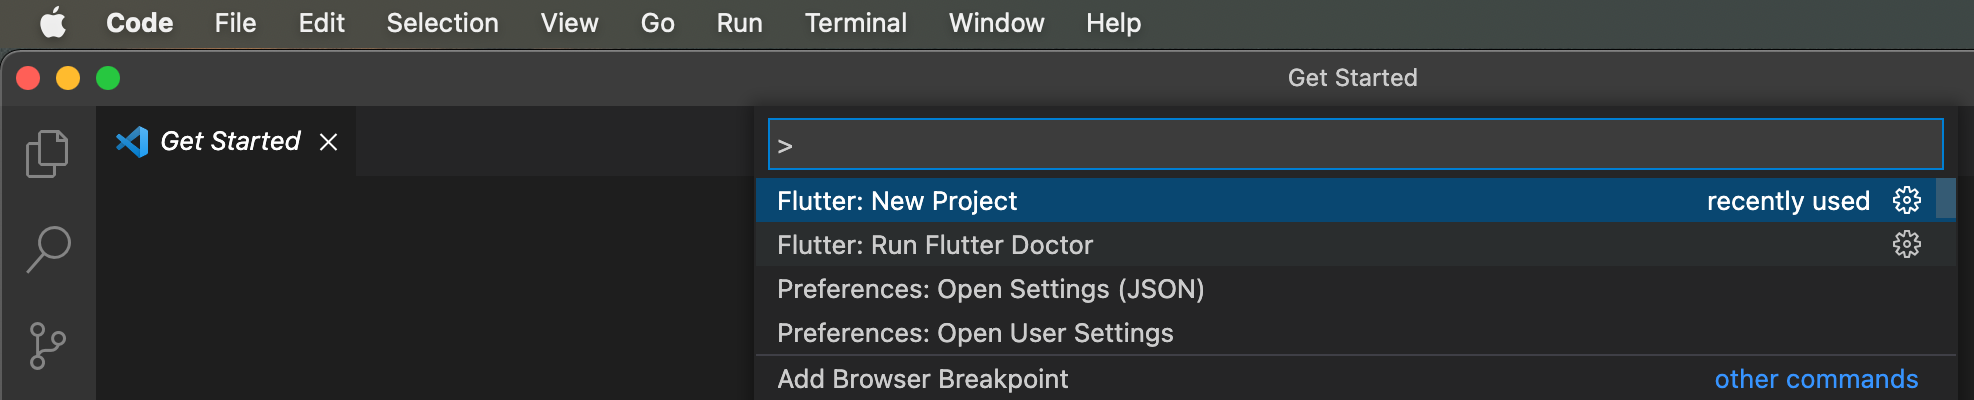
Task: Open the Explorer view in activity bar
Action: pyautogui.click(x=47, y=154)
